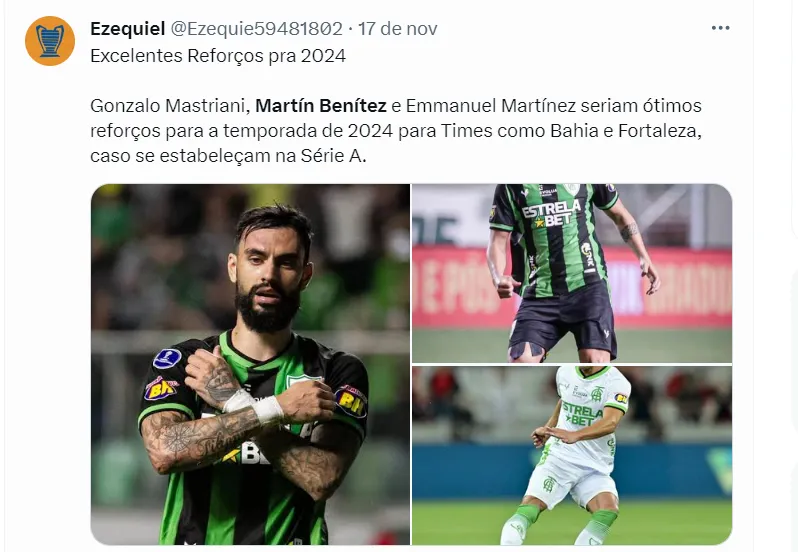Click the Sudamericana badge on player's sleeve

[x=167, y=358]
